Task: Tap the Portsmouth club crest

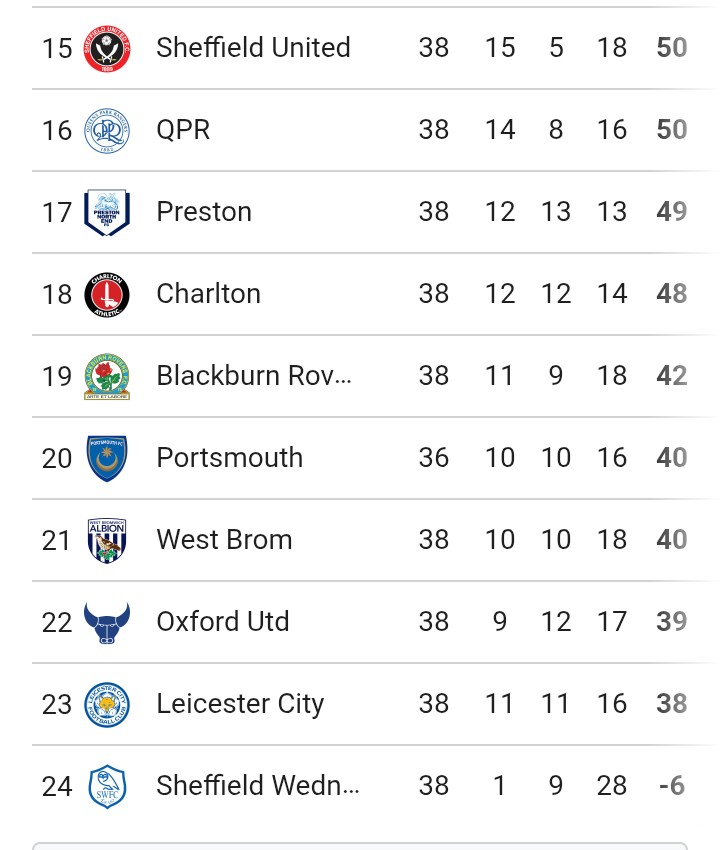Action: (107, 458)
